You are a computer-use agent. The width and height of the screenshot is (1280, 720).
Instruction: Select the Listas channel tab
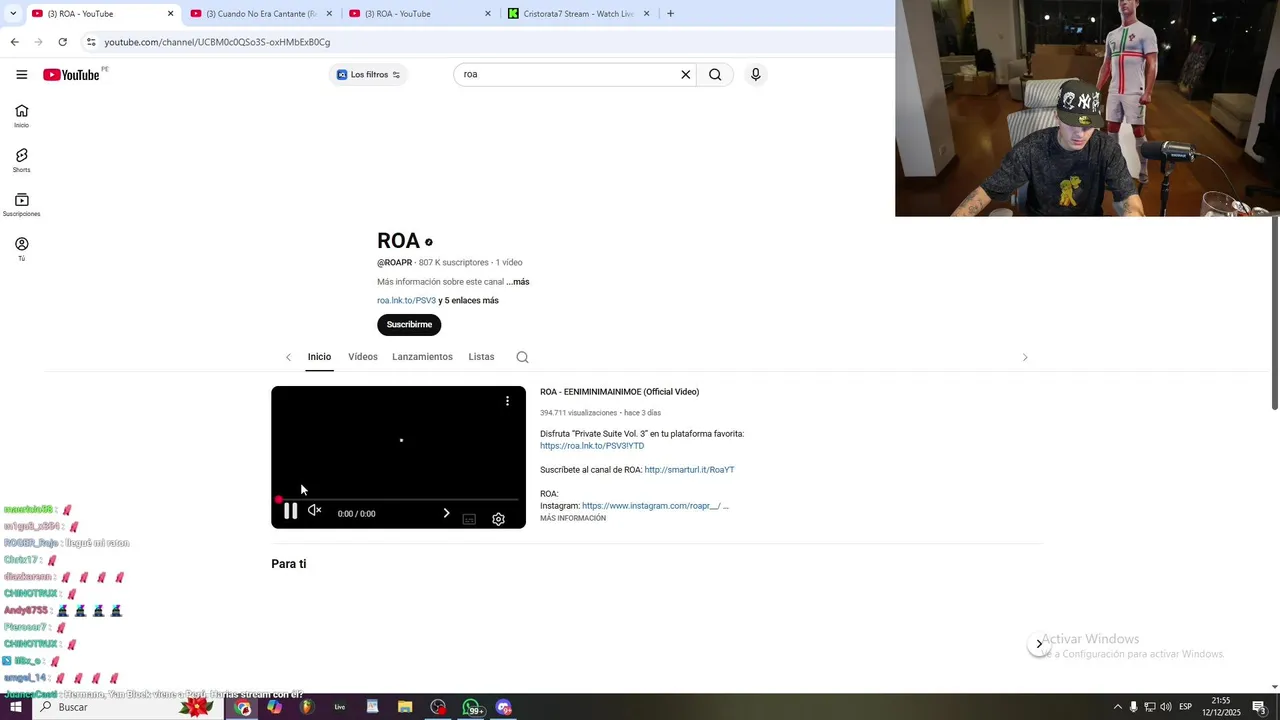[x=481, y=357]
